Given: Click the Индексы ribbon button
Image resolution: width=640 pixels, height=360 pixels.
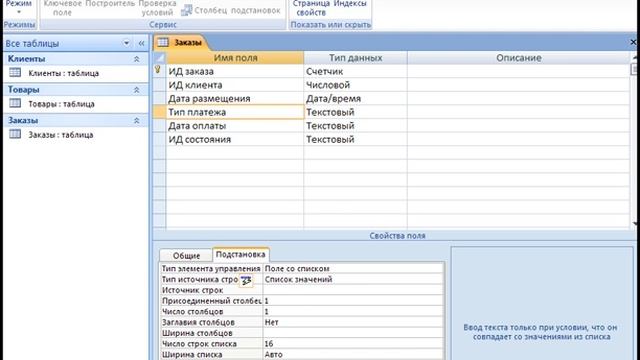Looking at the screenshot, I should point(350,4).
